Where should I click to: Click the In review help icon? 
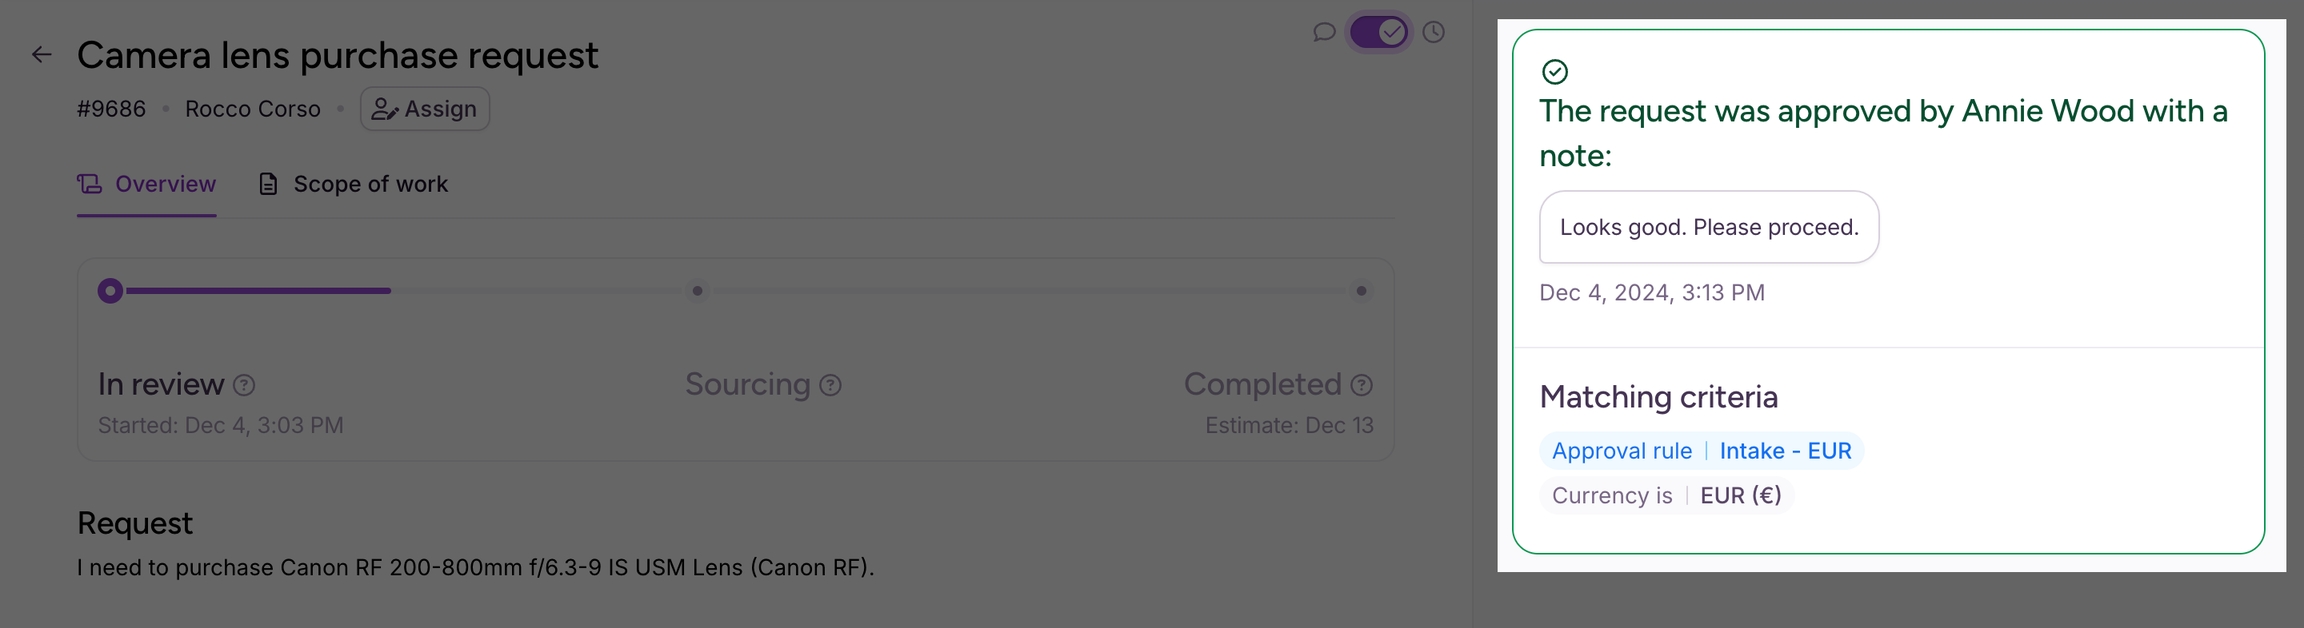coord(244,385)
